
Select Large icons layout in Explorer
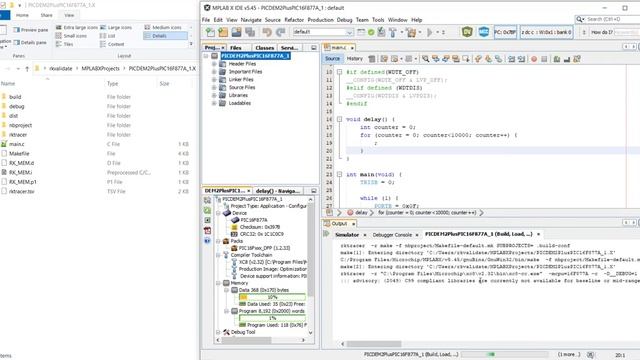click(x=116, y=27)
